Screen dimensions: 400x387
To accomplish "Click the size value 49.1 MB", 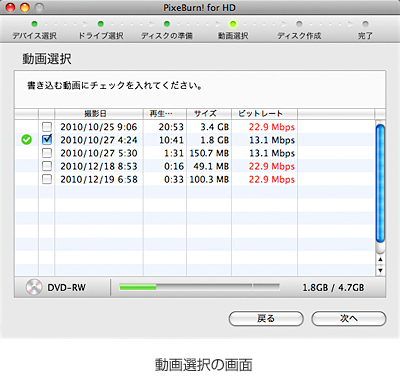I will tap(211, 166).
